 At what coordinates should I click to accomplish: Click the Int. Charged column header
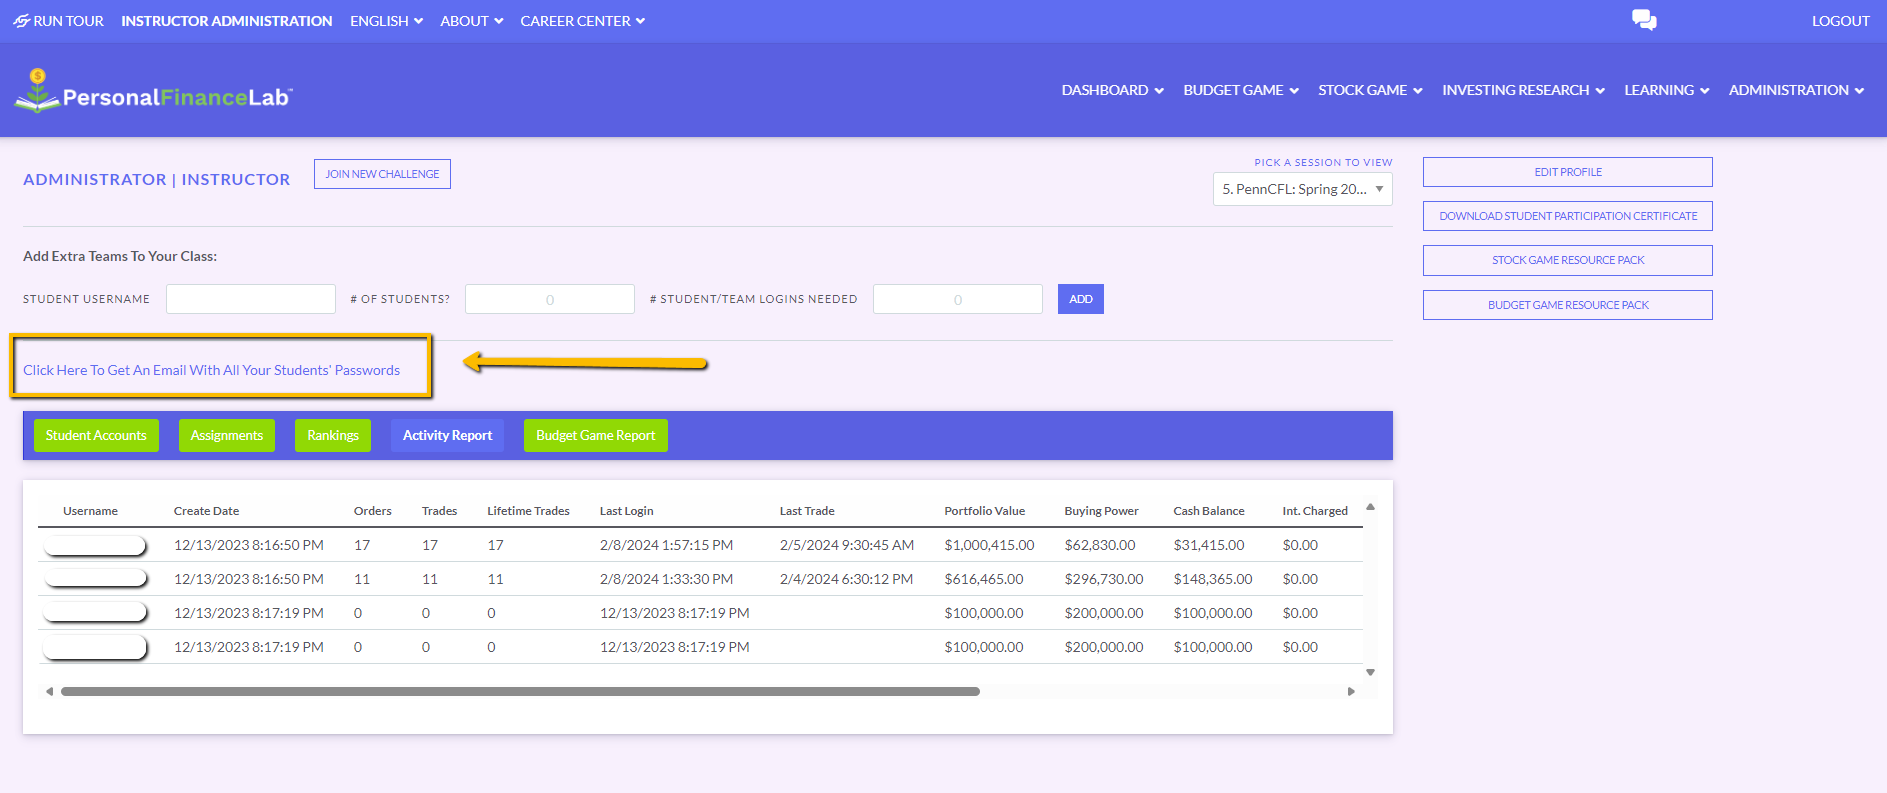coord(1315,511)
